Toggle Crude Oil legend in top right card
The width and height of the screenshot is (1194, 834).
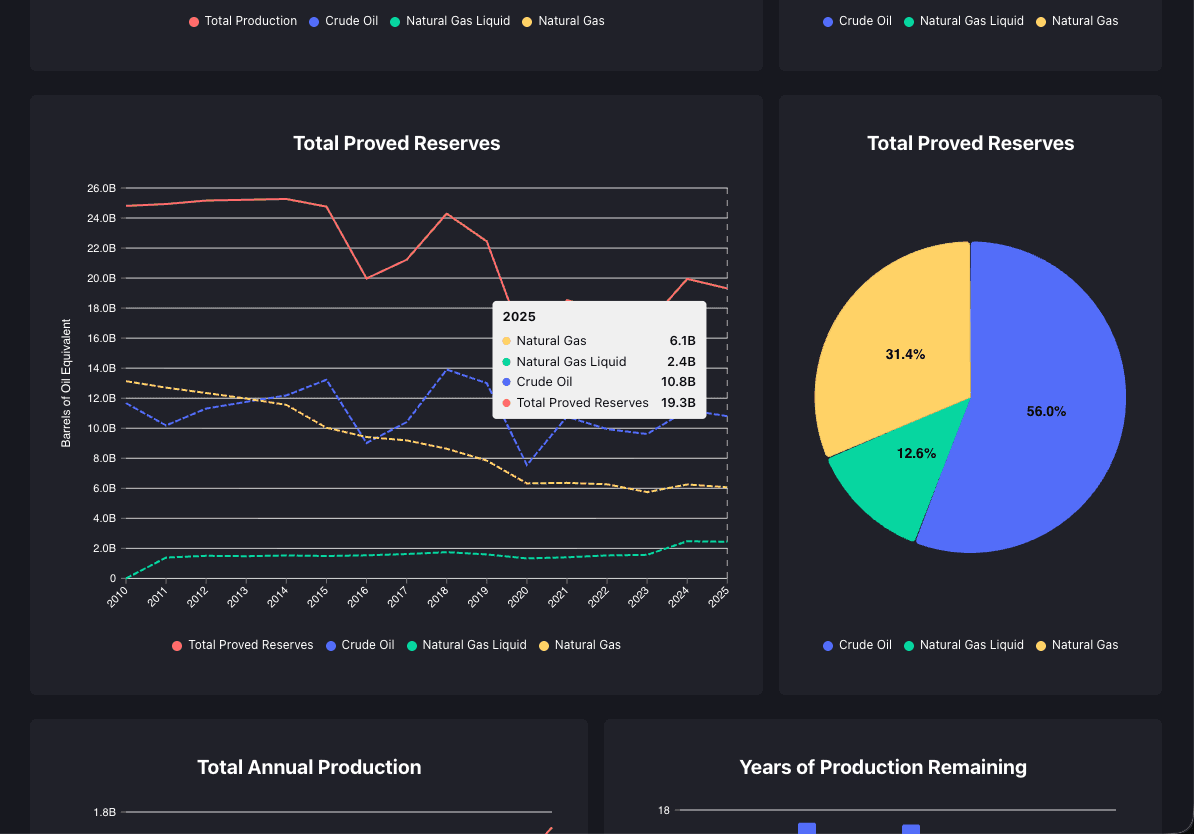pos(857,21)
